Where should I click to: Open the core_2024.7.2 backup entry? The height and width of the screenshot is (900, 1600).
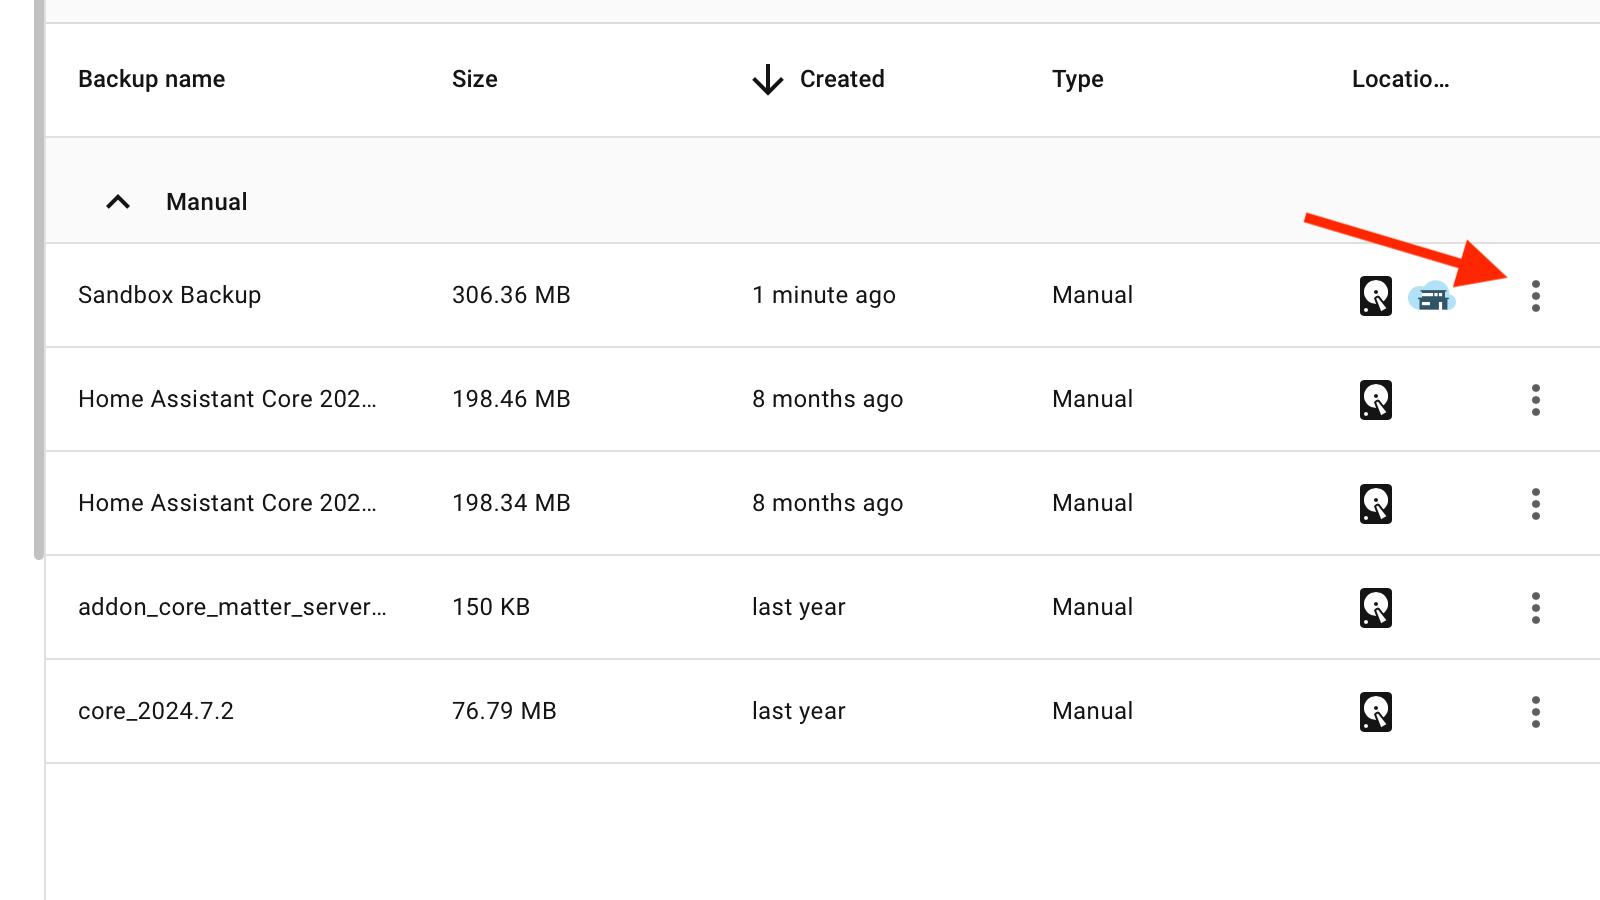[x=156, y=711]
